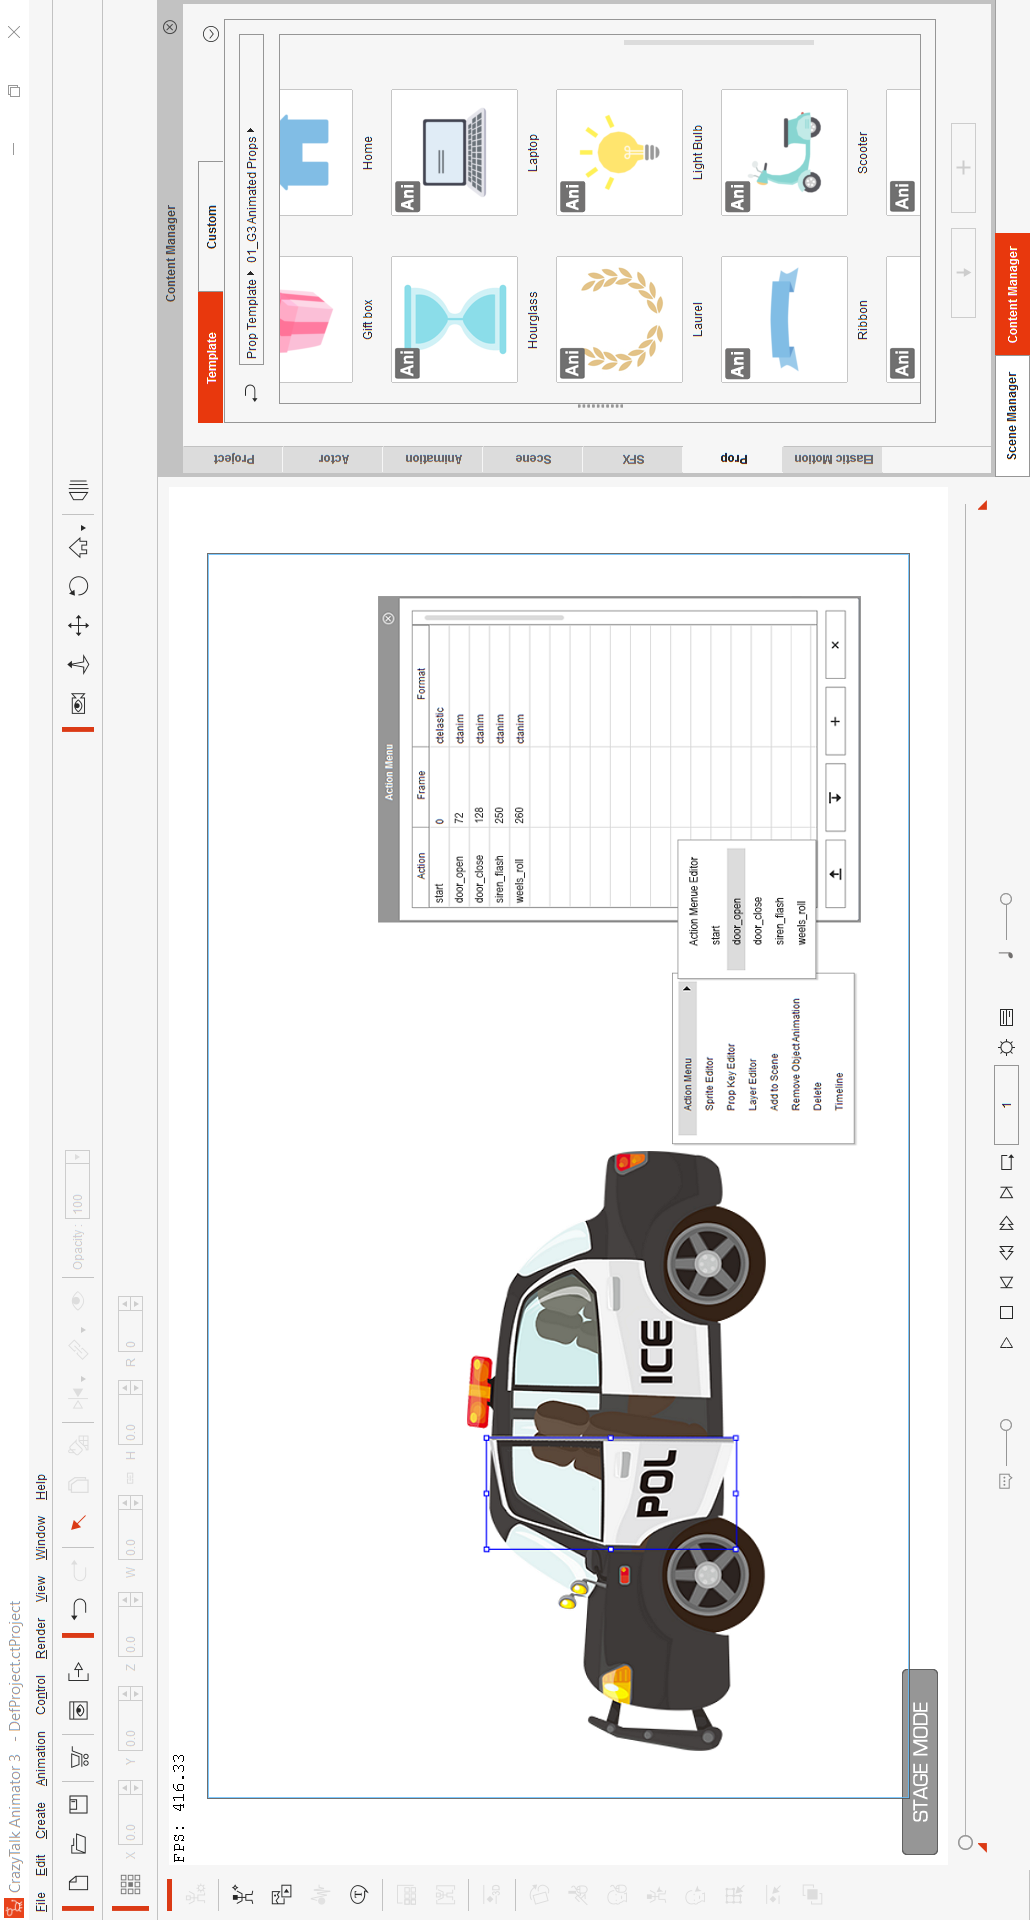1030x1920 pixels.
Task: Open the Elastic Motion category tab
Action: 833,458
